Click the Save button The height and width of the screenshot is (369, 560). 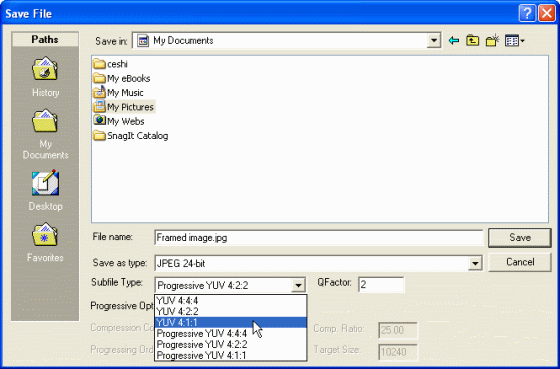click(x=520, y=238)
